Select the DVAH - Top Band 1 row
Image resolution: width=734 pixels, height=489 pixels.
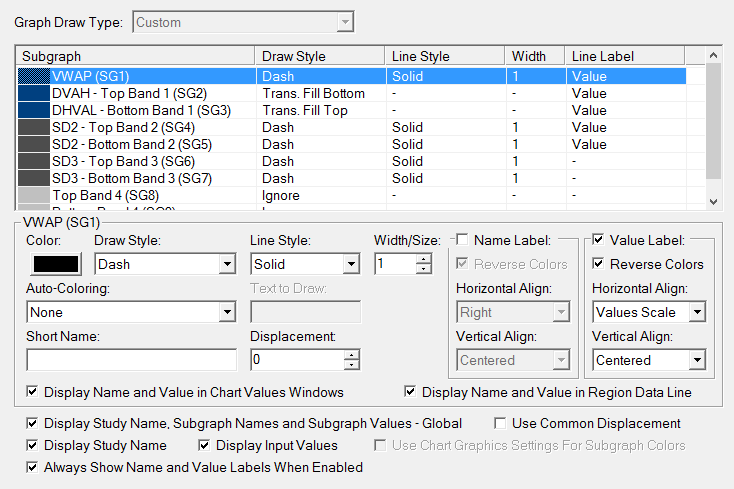(x=129, y=93)
